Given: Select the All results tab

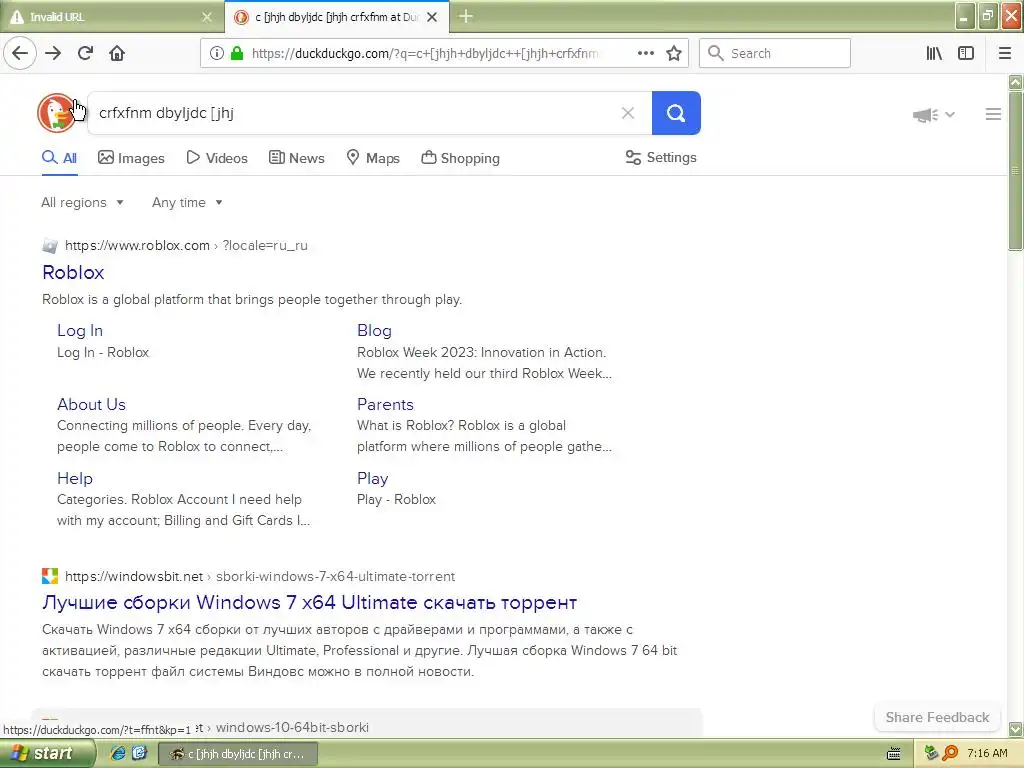Looking at the screenshot, I should coord(59,158).
